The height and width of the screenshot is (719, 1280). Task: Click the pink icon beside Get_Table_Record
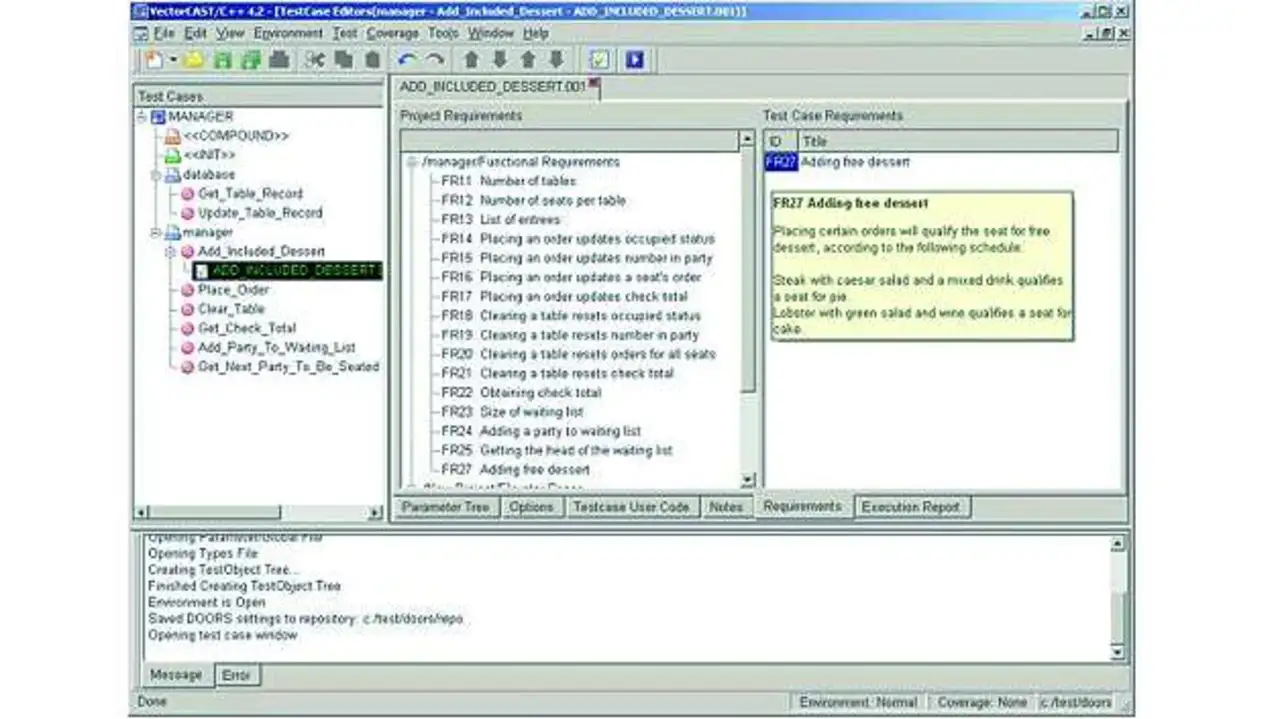tap(187, 194)
